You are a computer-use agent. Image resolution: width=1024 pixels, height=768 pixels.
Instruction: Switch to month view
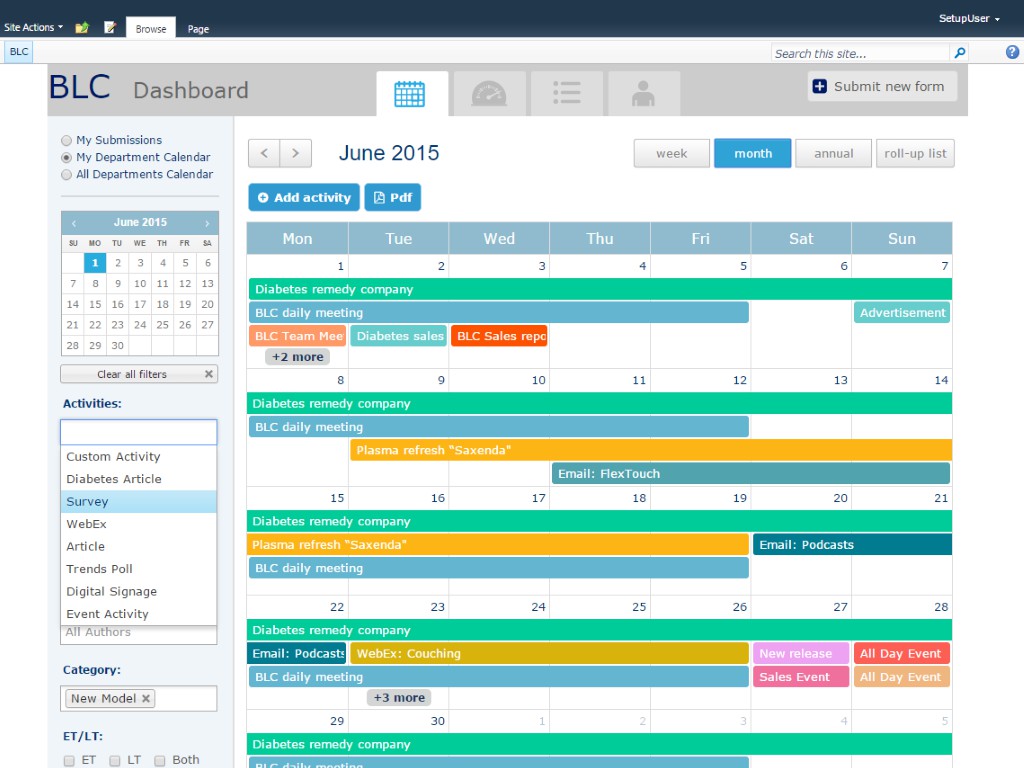(753, 153)
